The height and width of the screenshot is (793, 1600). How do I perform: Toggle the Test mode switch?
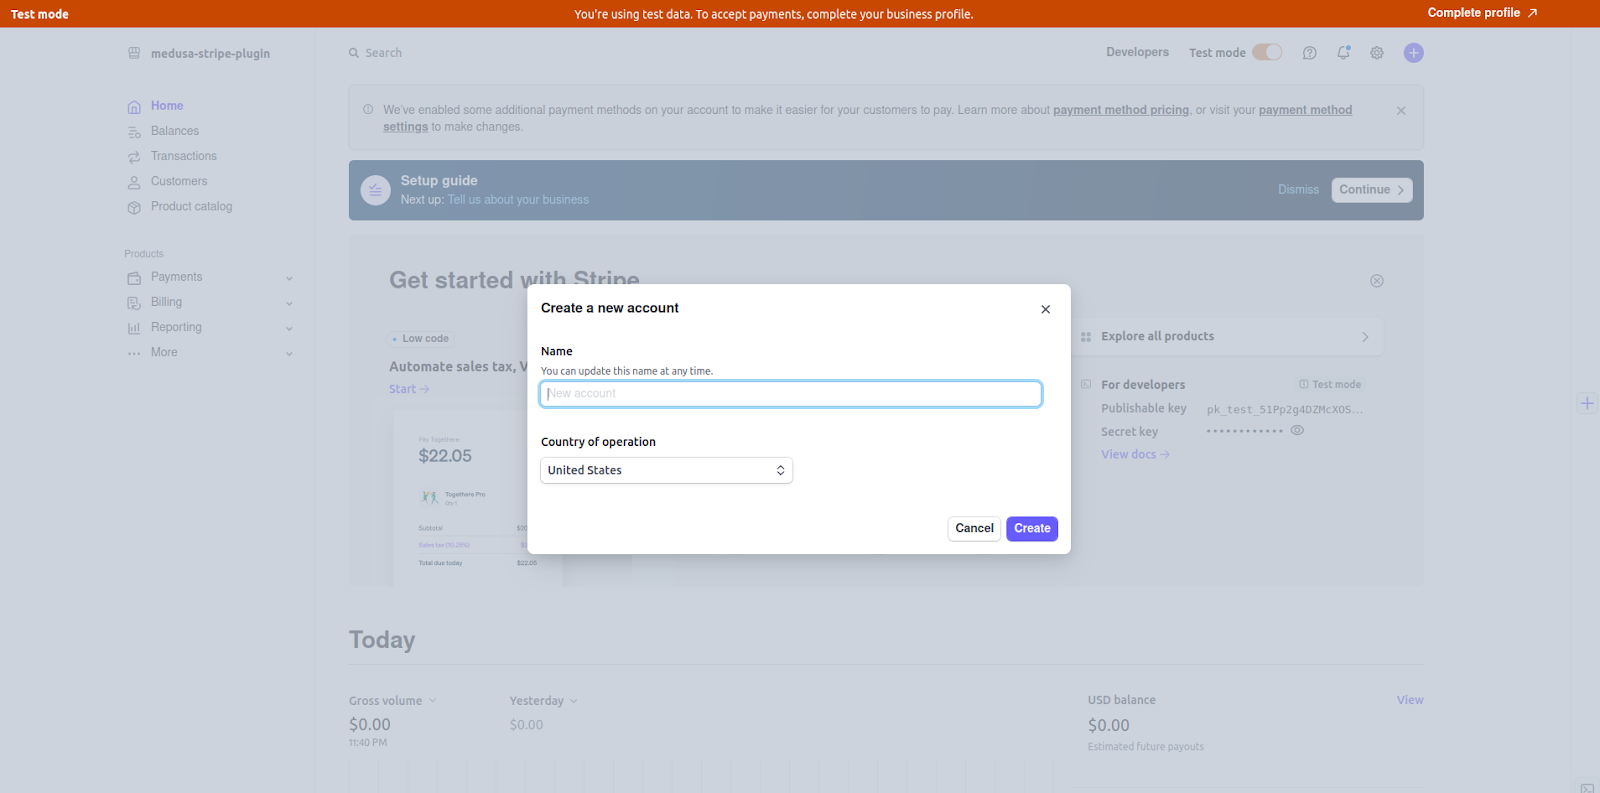[1267, 52]
